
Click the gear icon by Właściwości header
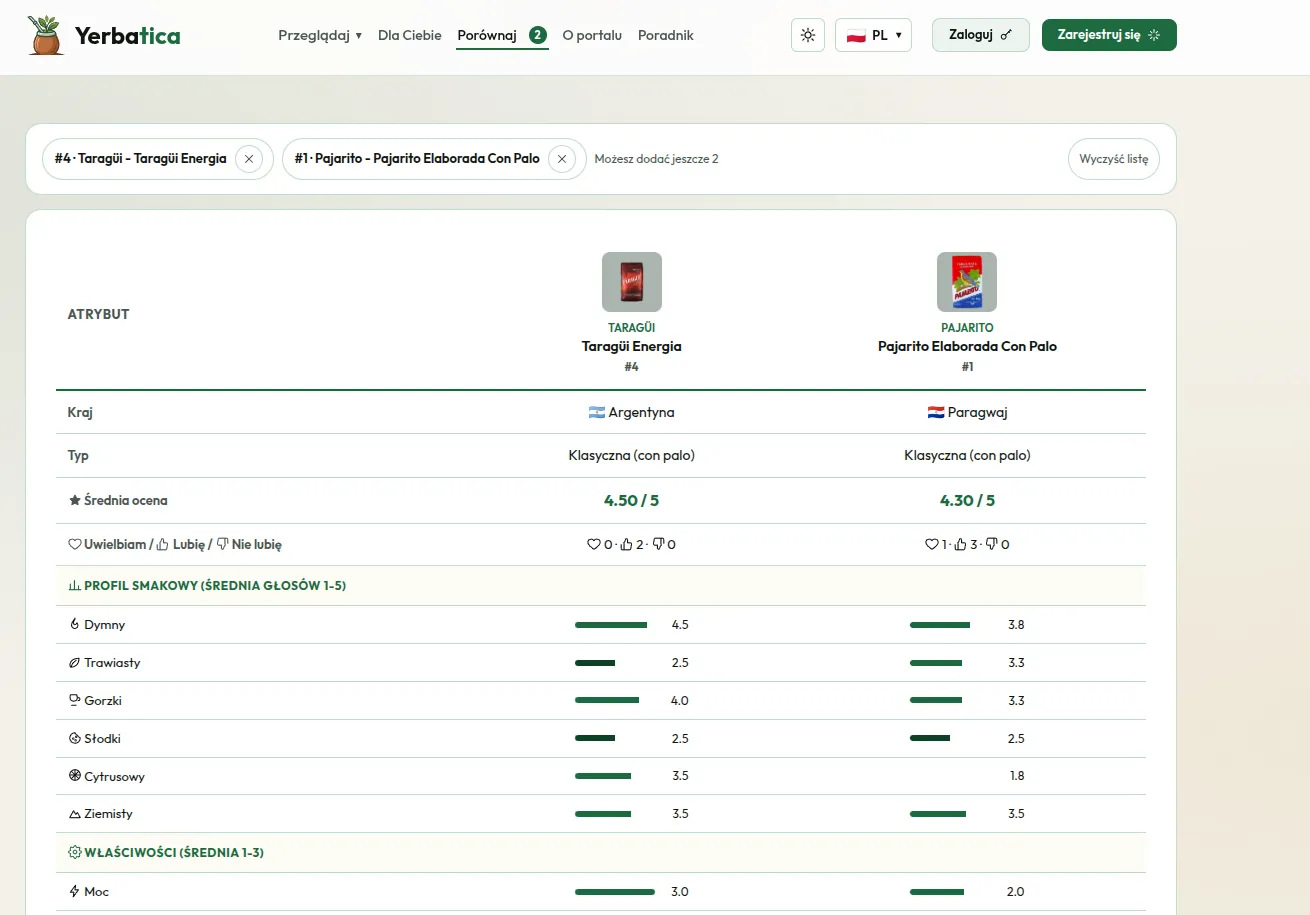[74, 852]
